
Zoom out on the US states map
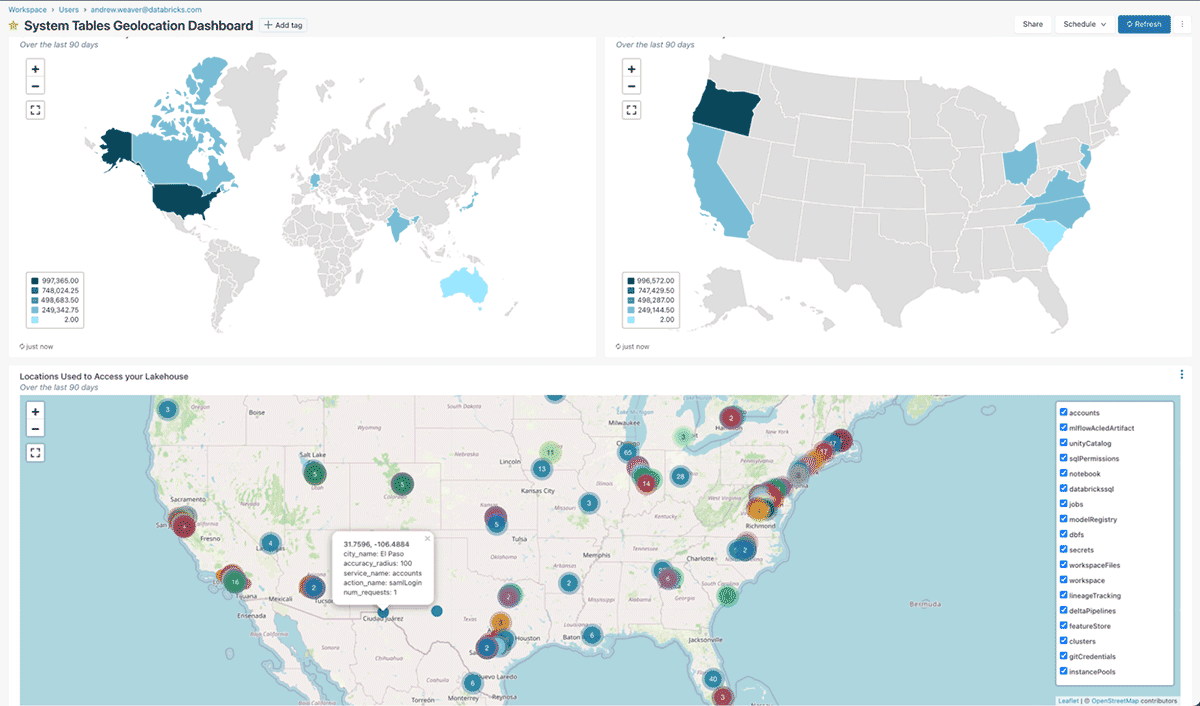point(631,87)
